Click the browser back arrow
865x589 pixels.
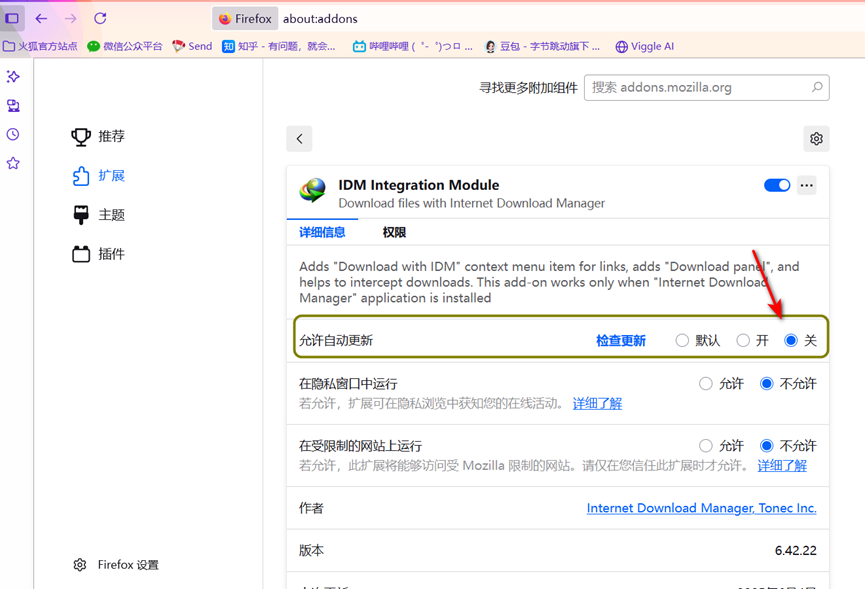point(41,19)
